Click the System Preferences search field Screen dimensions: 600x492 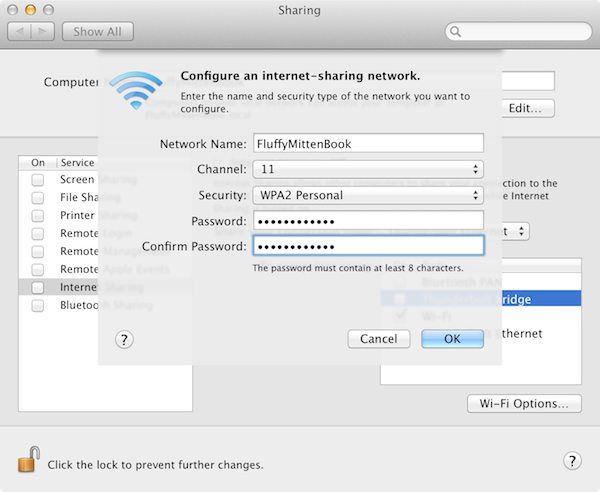tap(518, 31)
